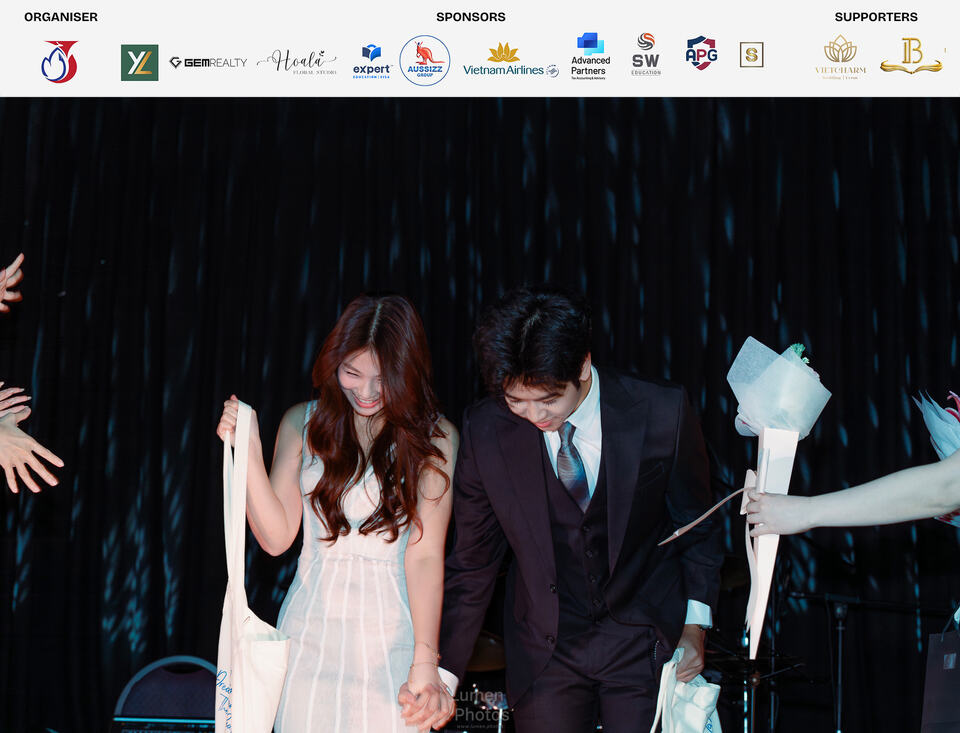
Task: Click the ORGANISER heading
Action: click(61, 17)
